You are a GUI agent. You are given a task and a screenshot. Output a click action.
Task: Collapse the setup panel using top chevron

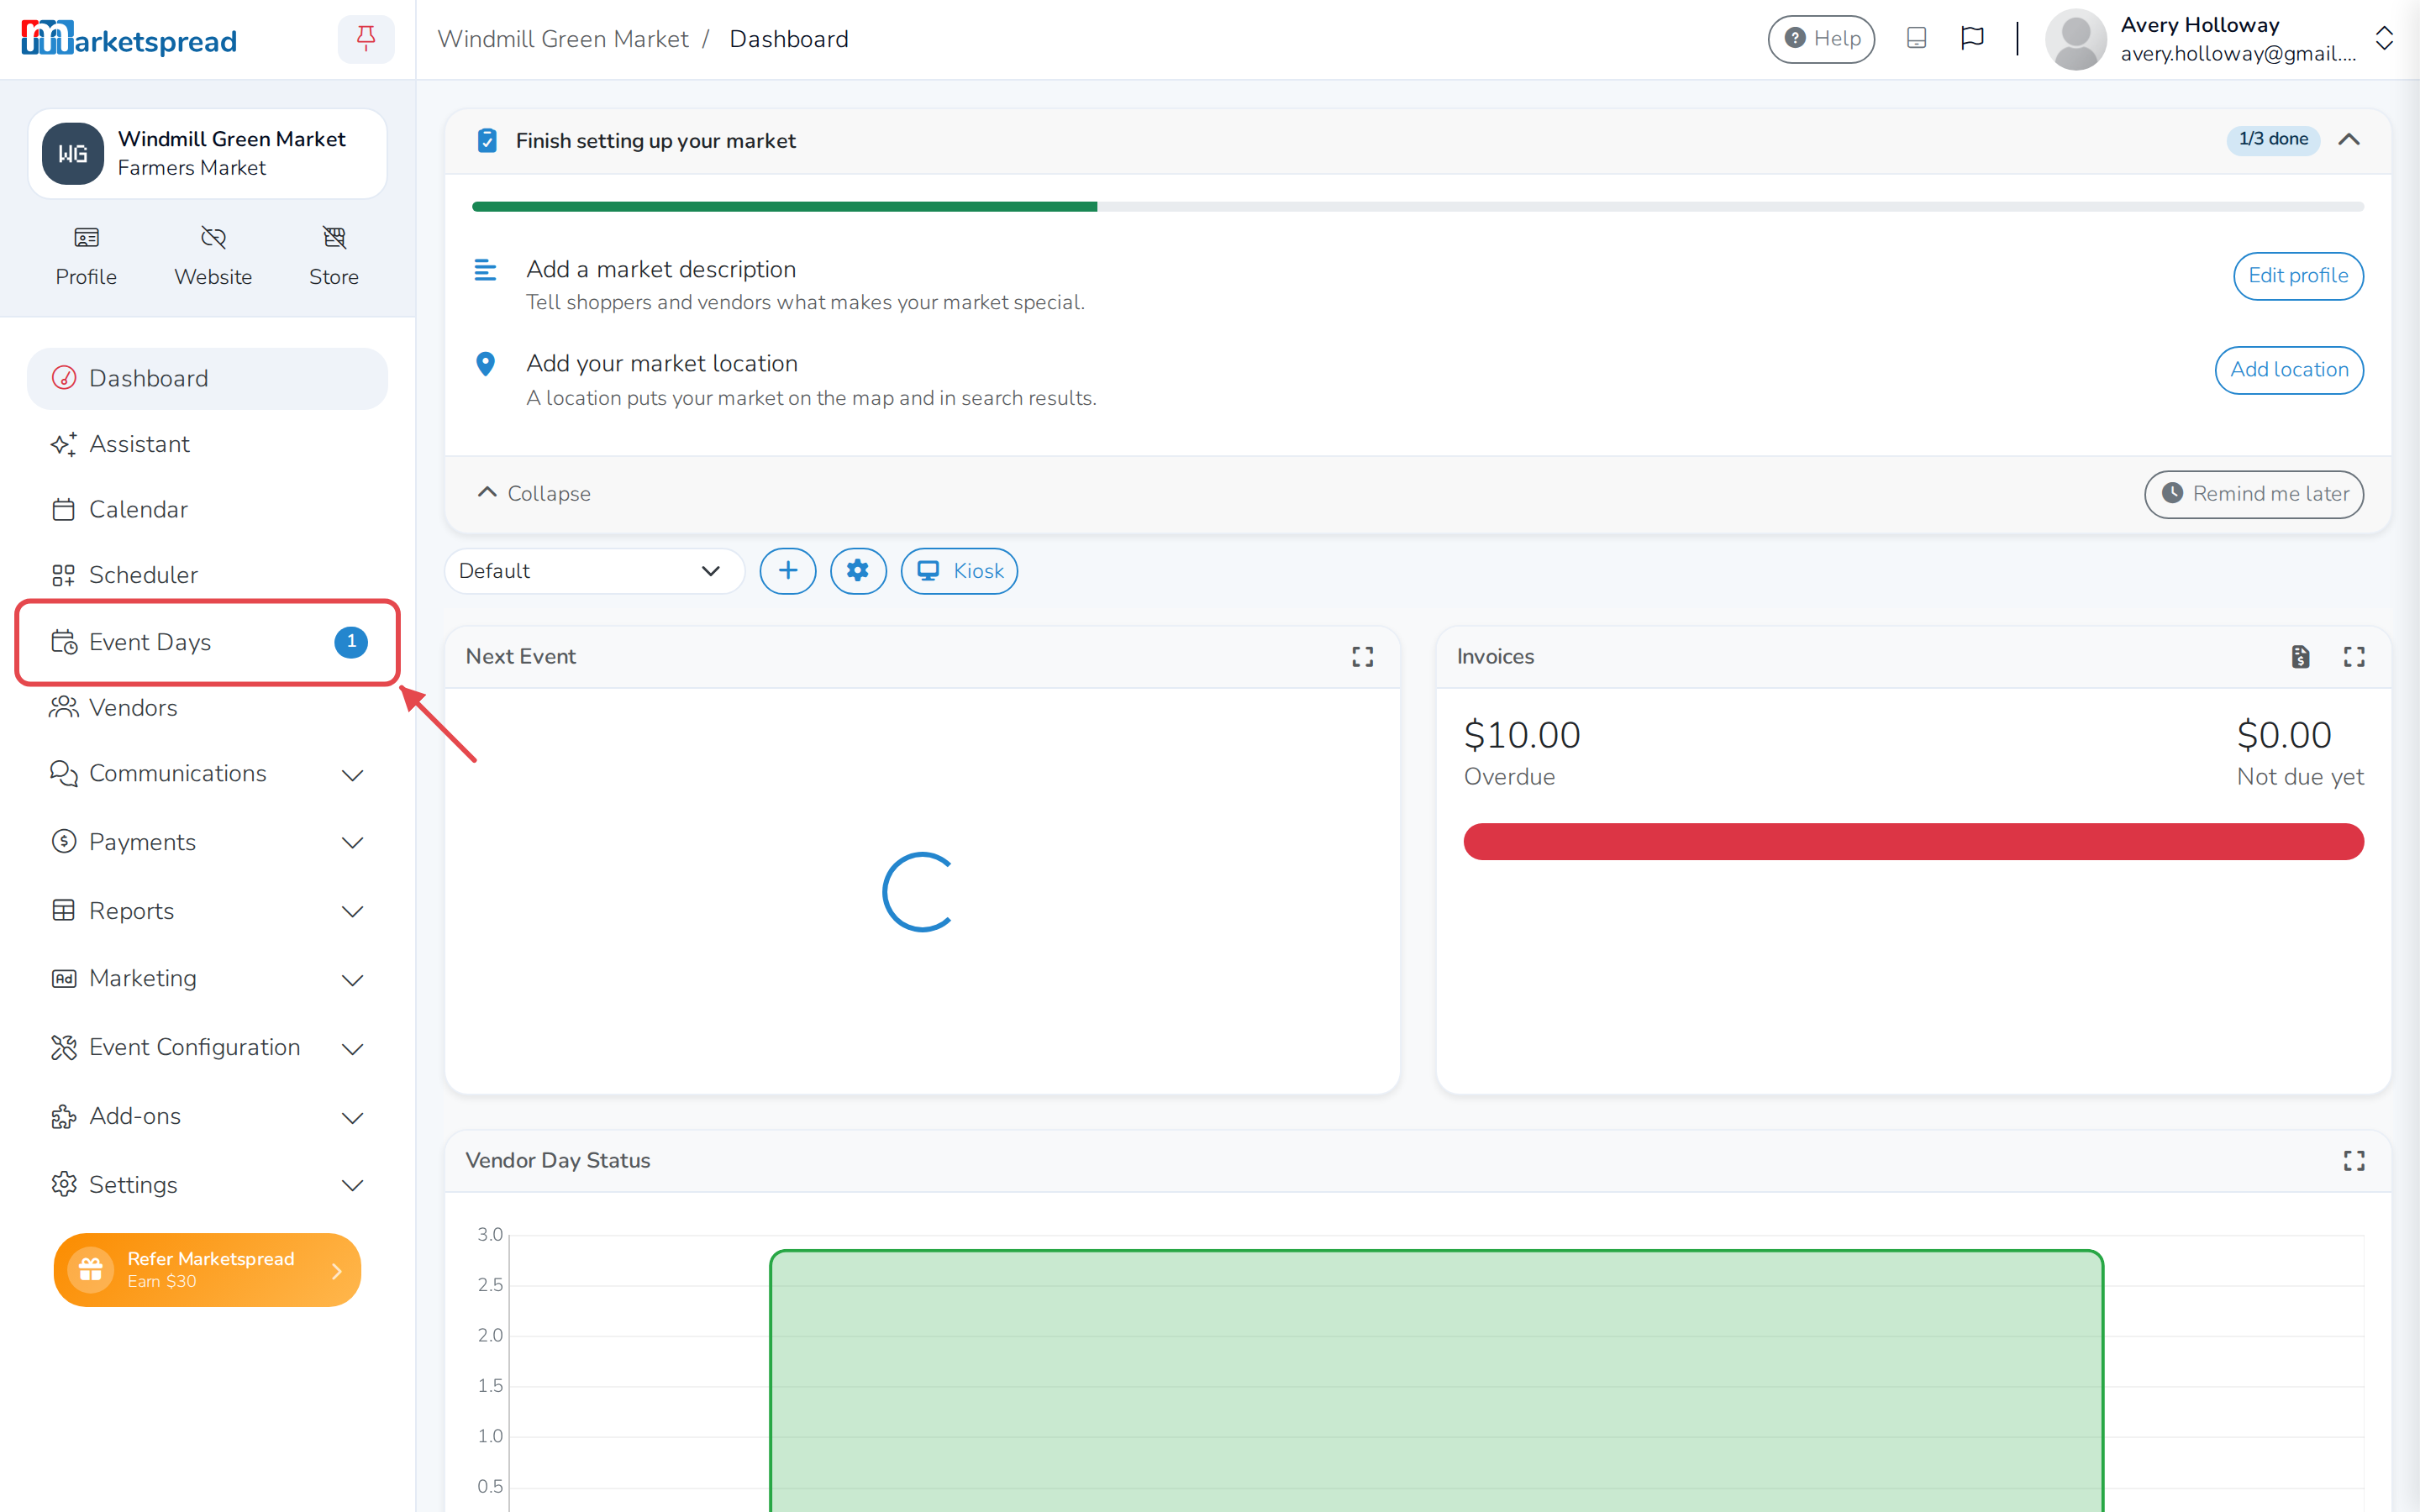click(2349, 139)
